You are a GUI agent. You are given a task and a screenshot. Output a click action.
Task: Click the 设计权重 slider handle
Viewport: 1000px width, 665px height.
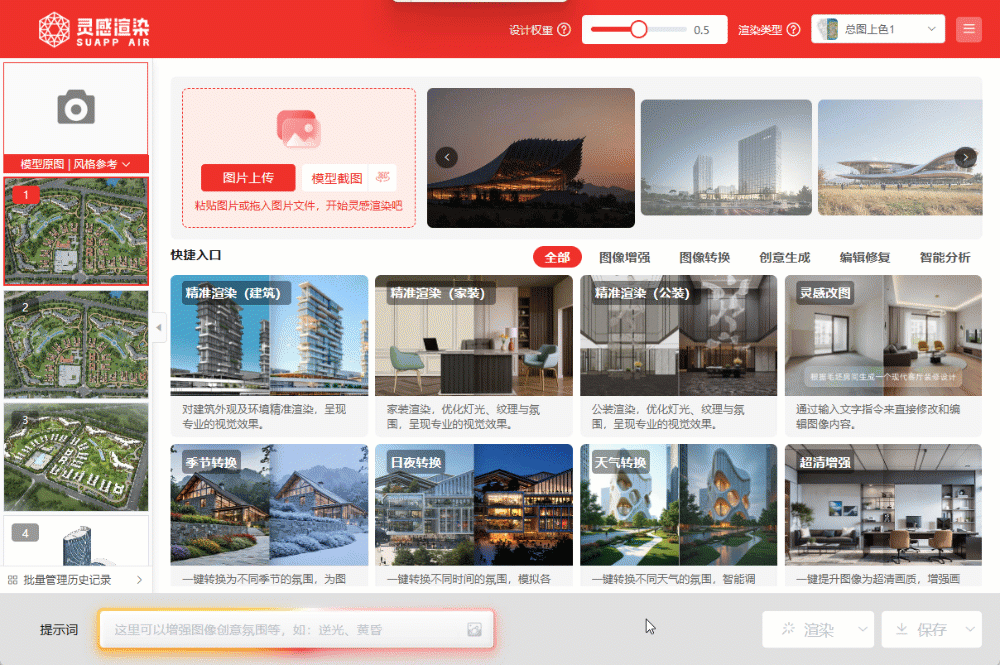coord(638,30)
